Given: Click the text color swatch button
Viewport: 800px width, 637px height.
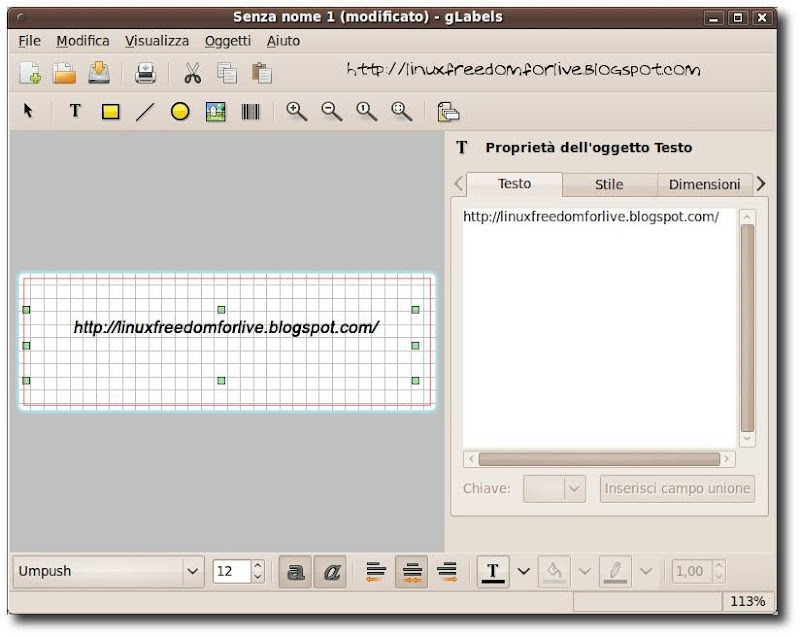Looking at the screenshot, I should click(x=492, y=571).
